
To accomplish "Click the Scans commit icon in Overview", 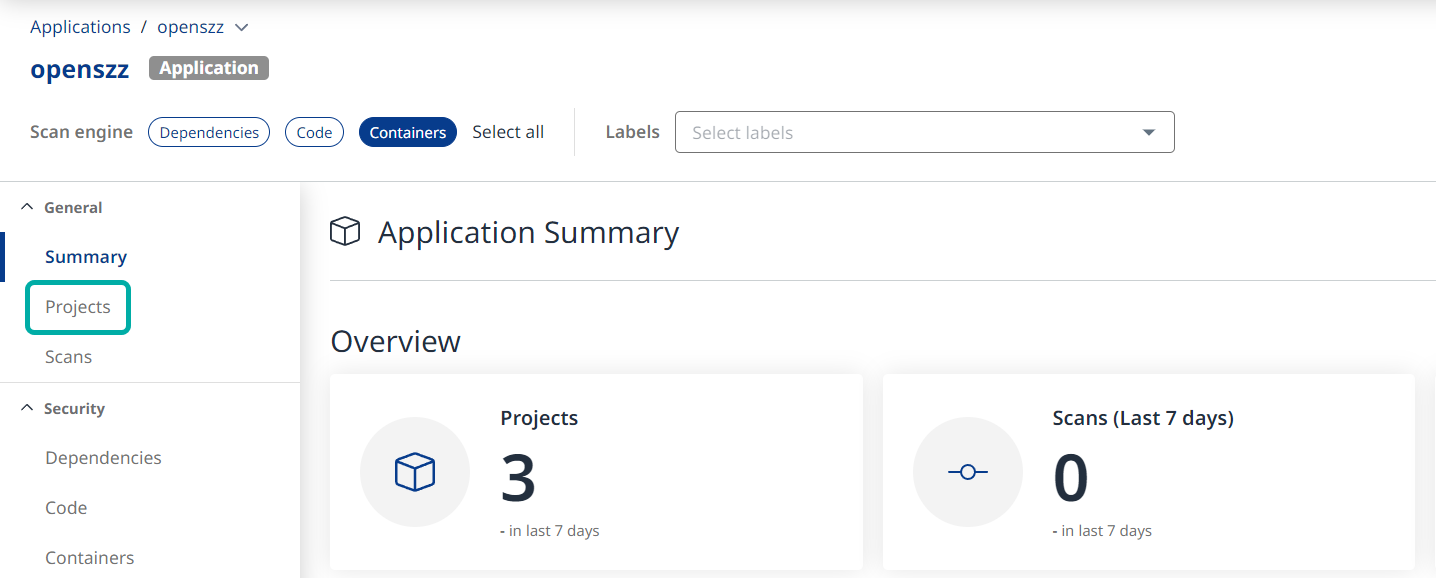I will coord(967,472).
